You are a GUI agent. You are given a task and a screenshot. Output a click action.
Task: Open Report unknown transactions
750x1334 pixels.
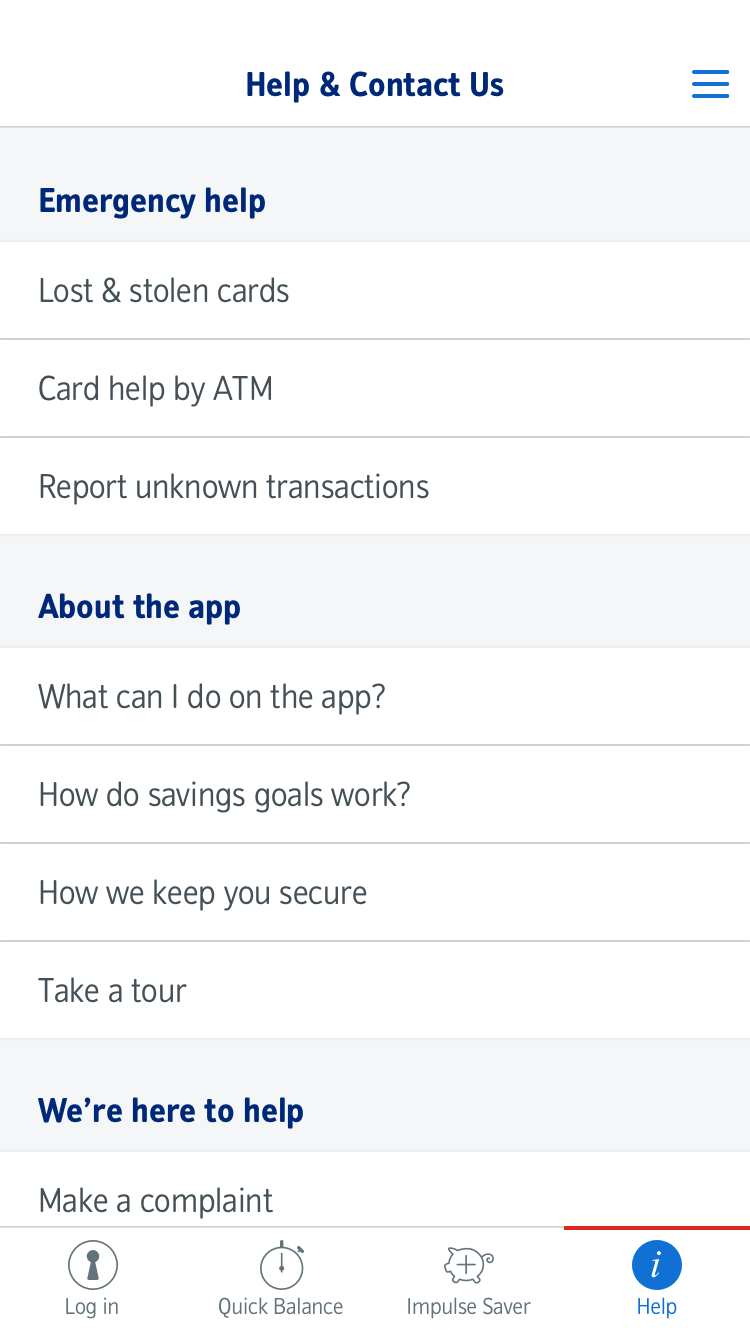coord(234,487)
